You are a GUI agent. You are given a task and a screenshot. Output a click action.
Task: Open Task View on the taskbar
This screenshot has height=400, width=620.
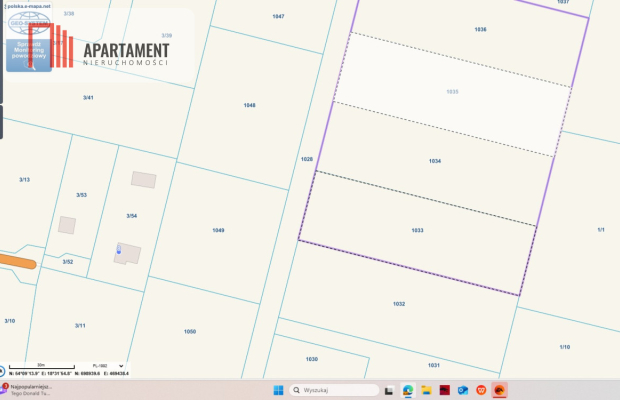tap(389, 390)
